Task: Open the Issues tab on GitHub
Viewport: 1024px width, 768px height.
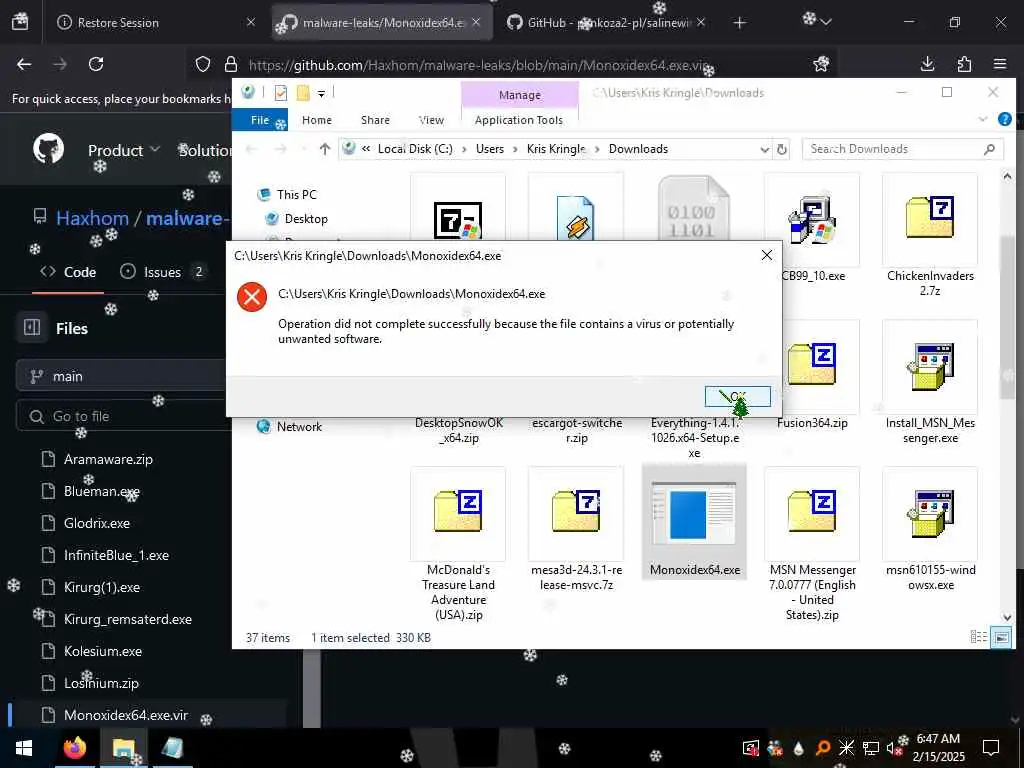Action: 163,272
